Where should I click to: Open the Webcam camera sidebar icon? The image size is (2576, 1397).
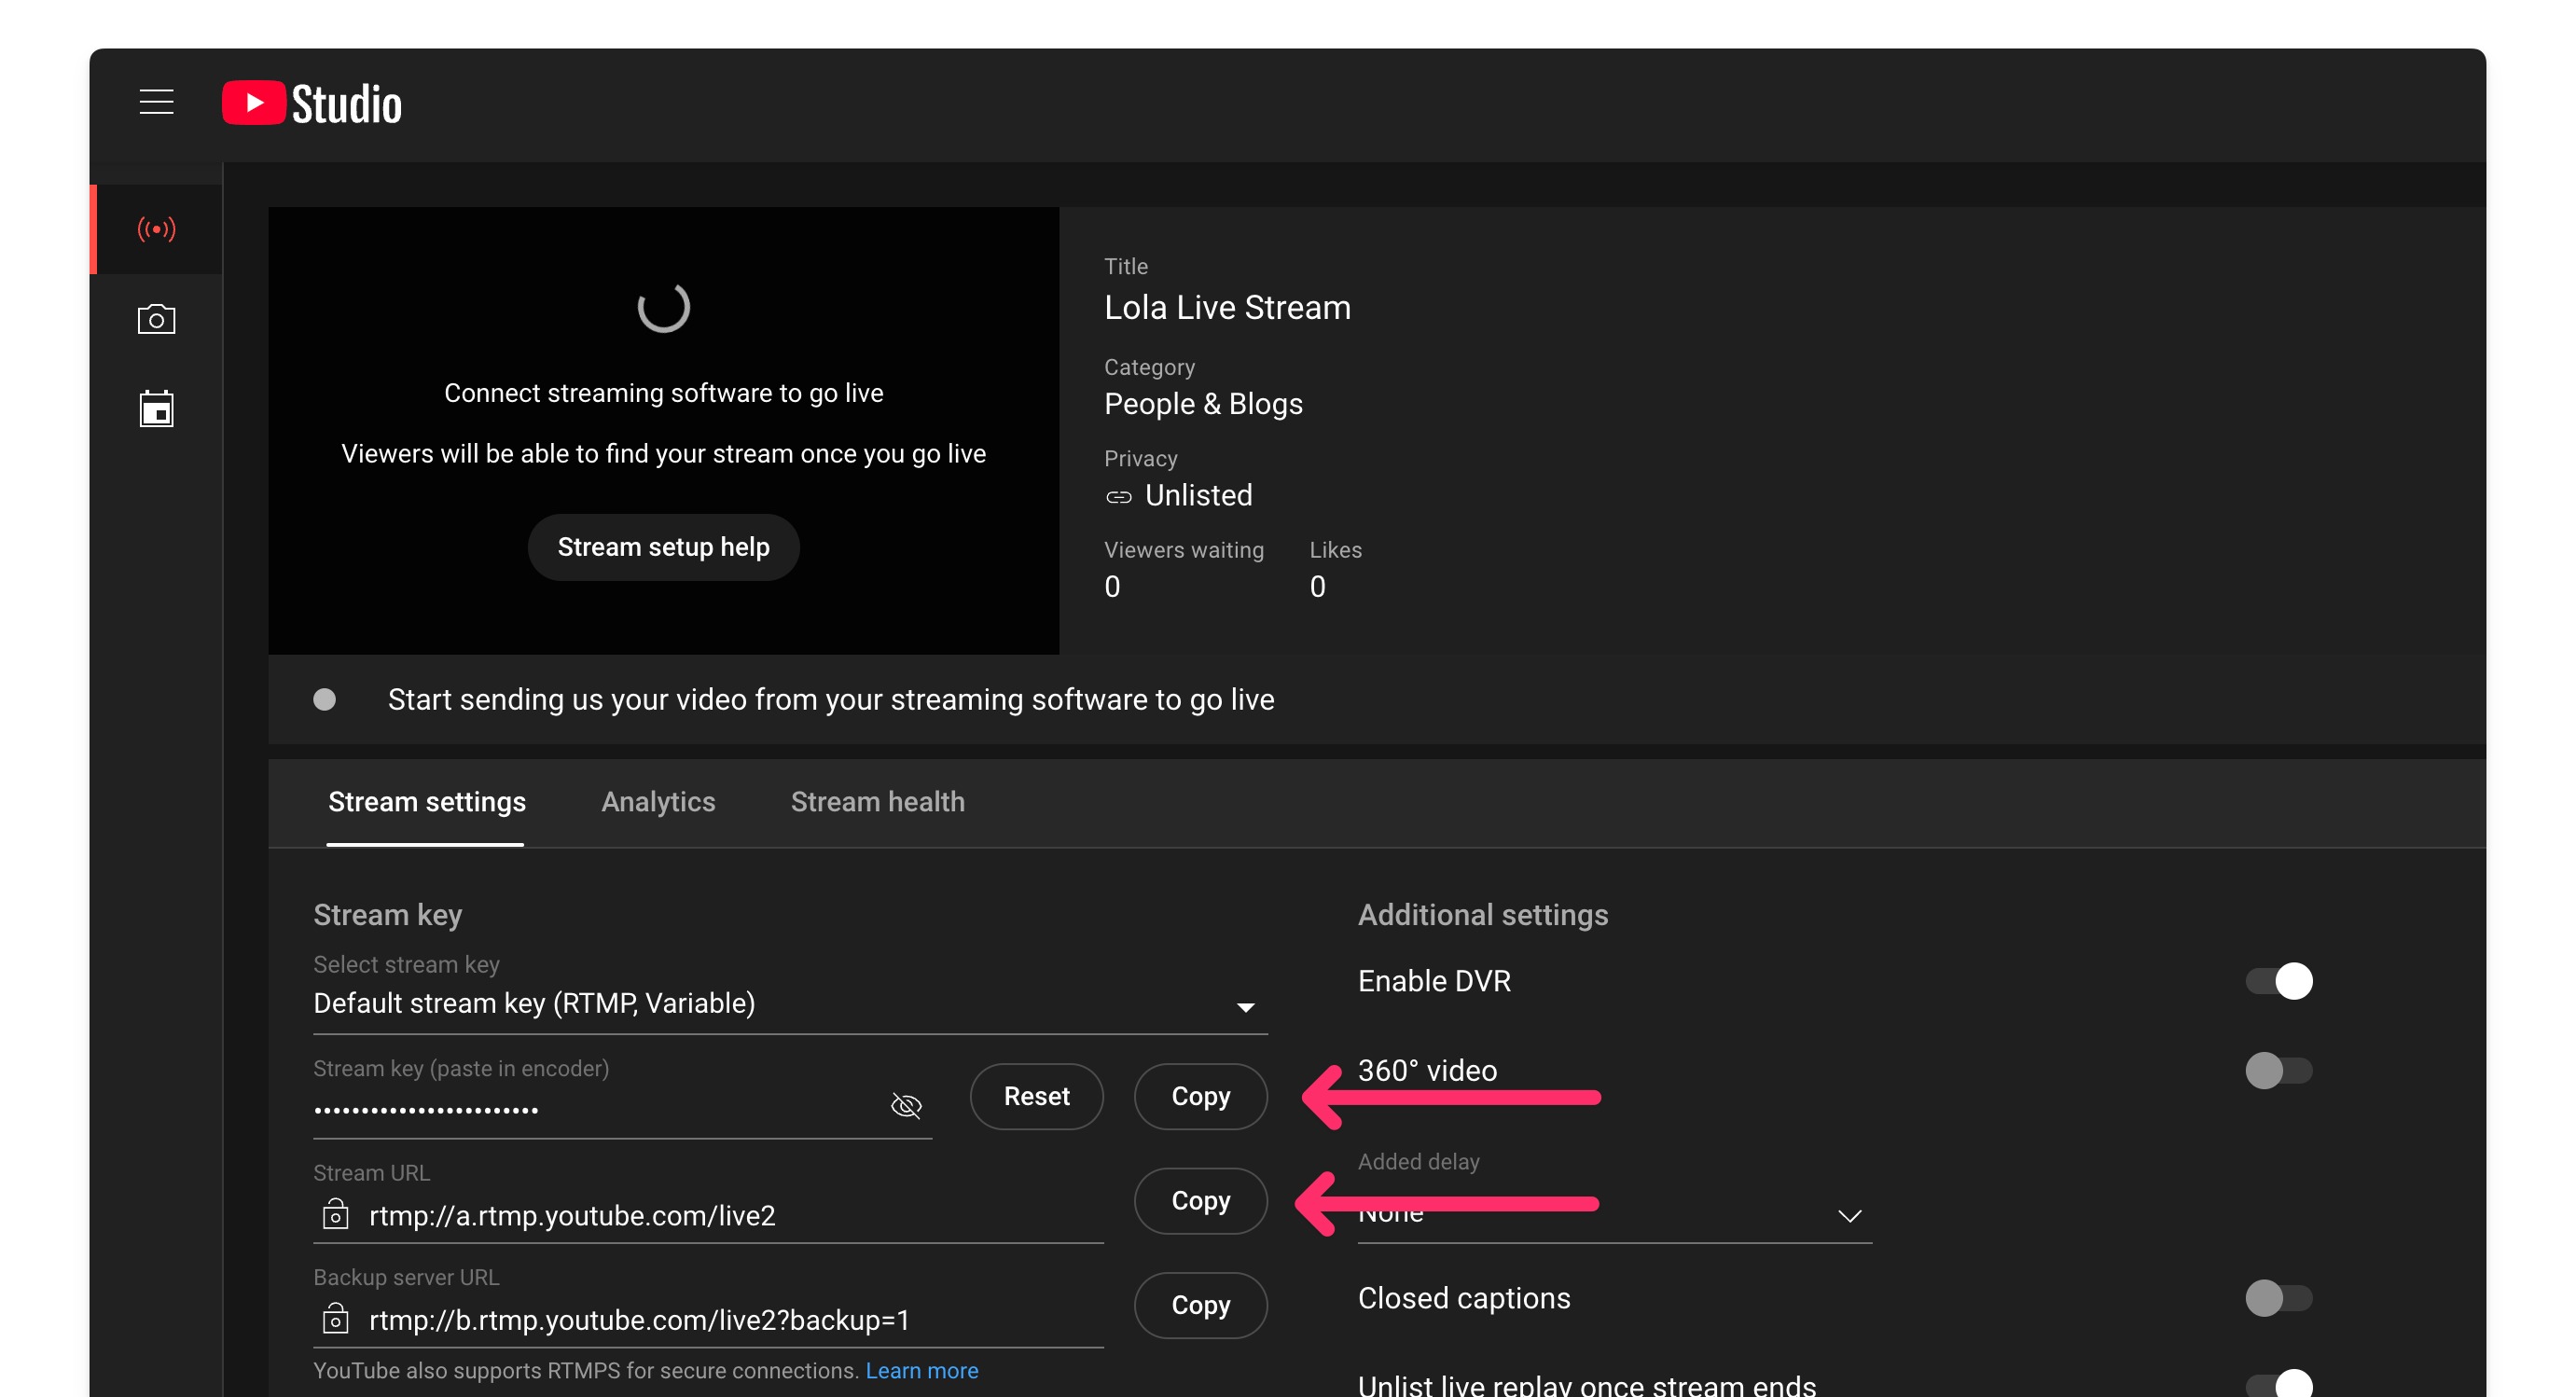pos(156,320)
